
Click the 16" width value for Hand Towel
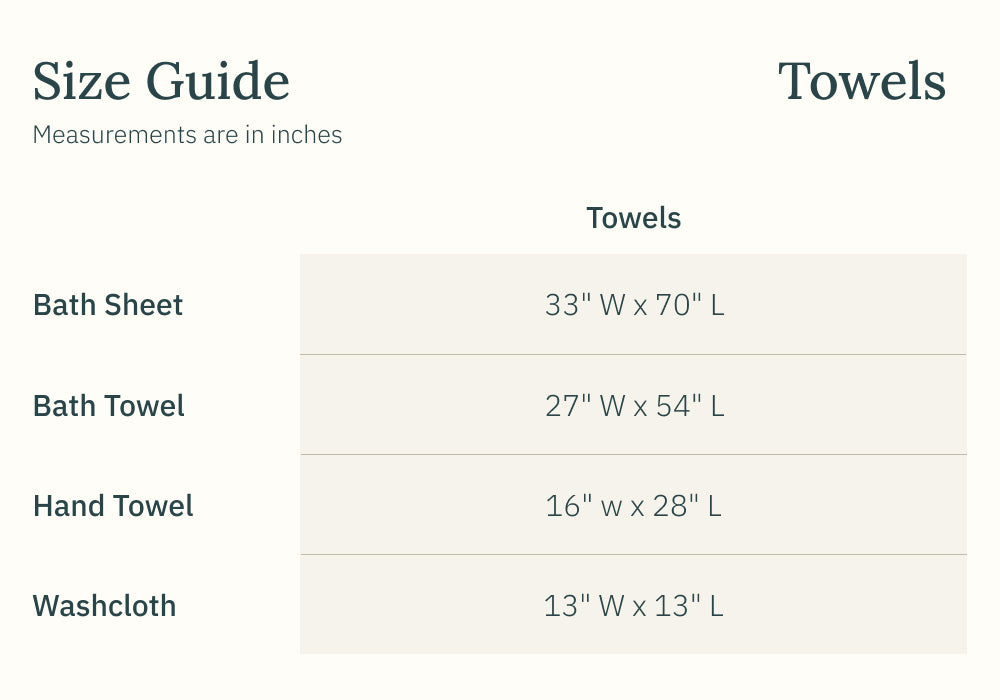[568, 506]
